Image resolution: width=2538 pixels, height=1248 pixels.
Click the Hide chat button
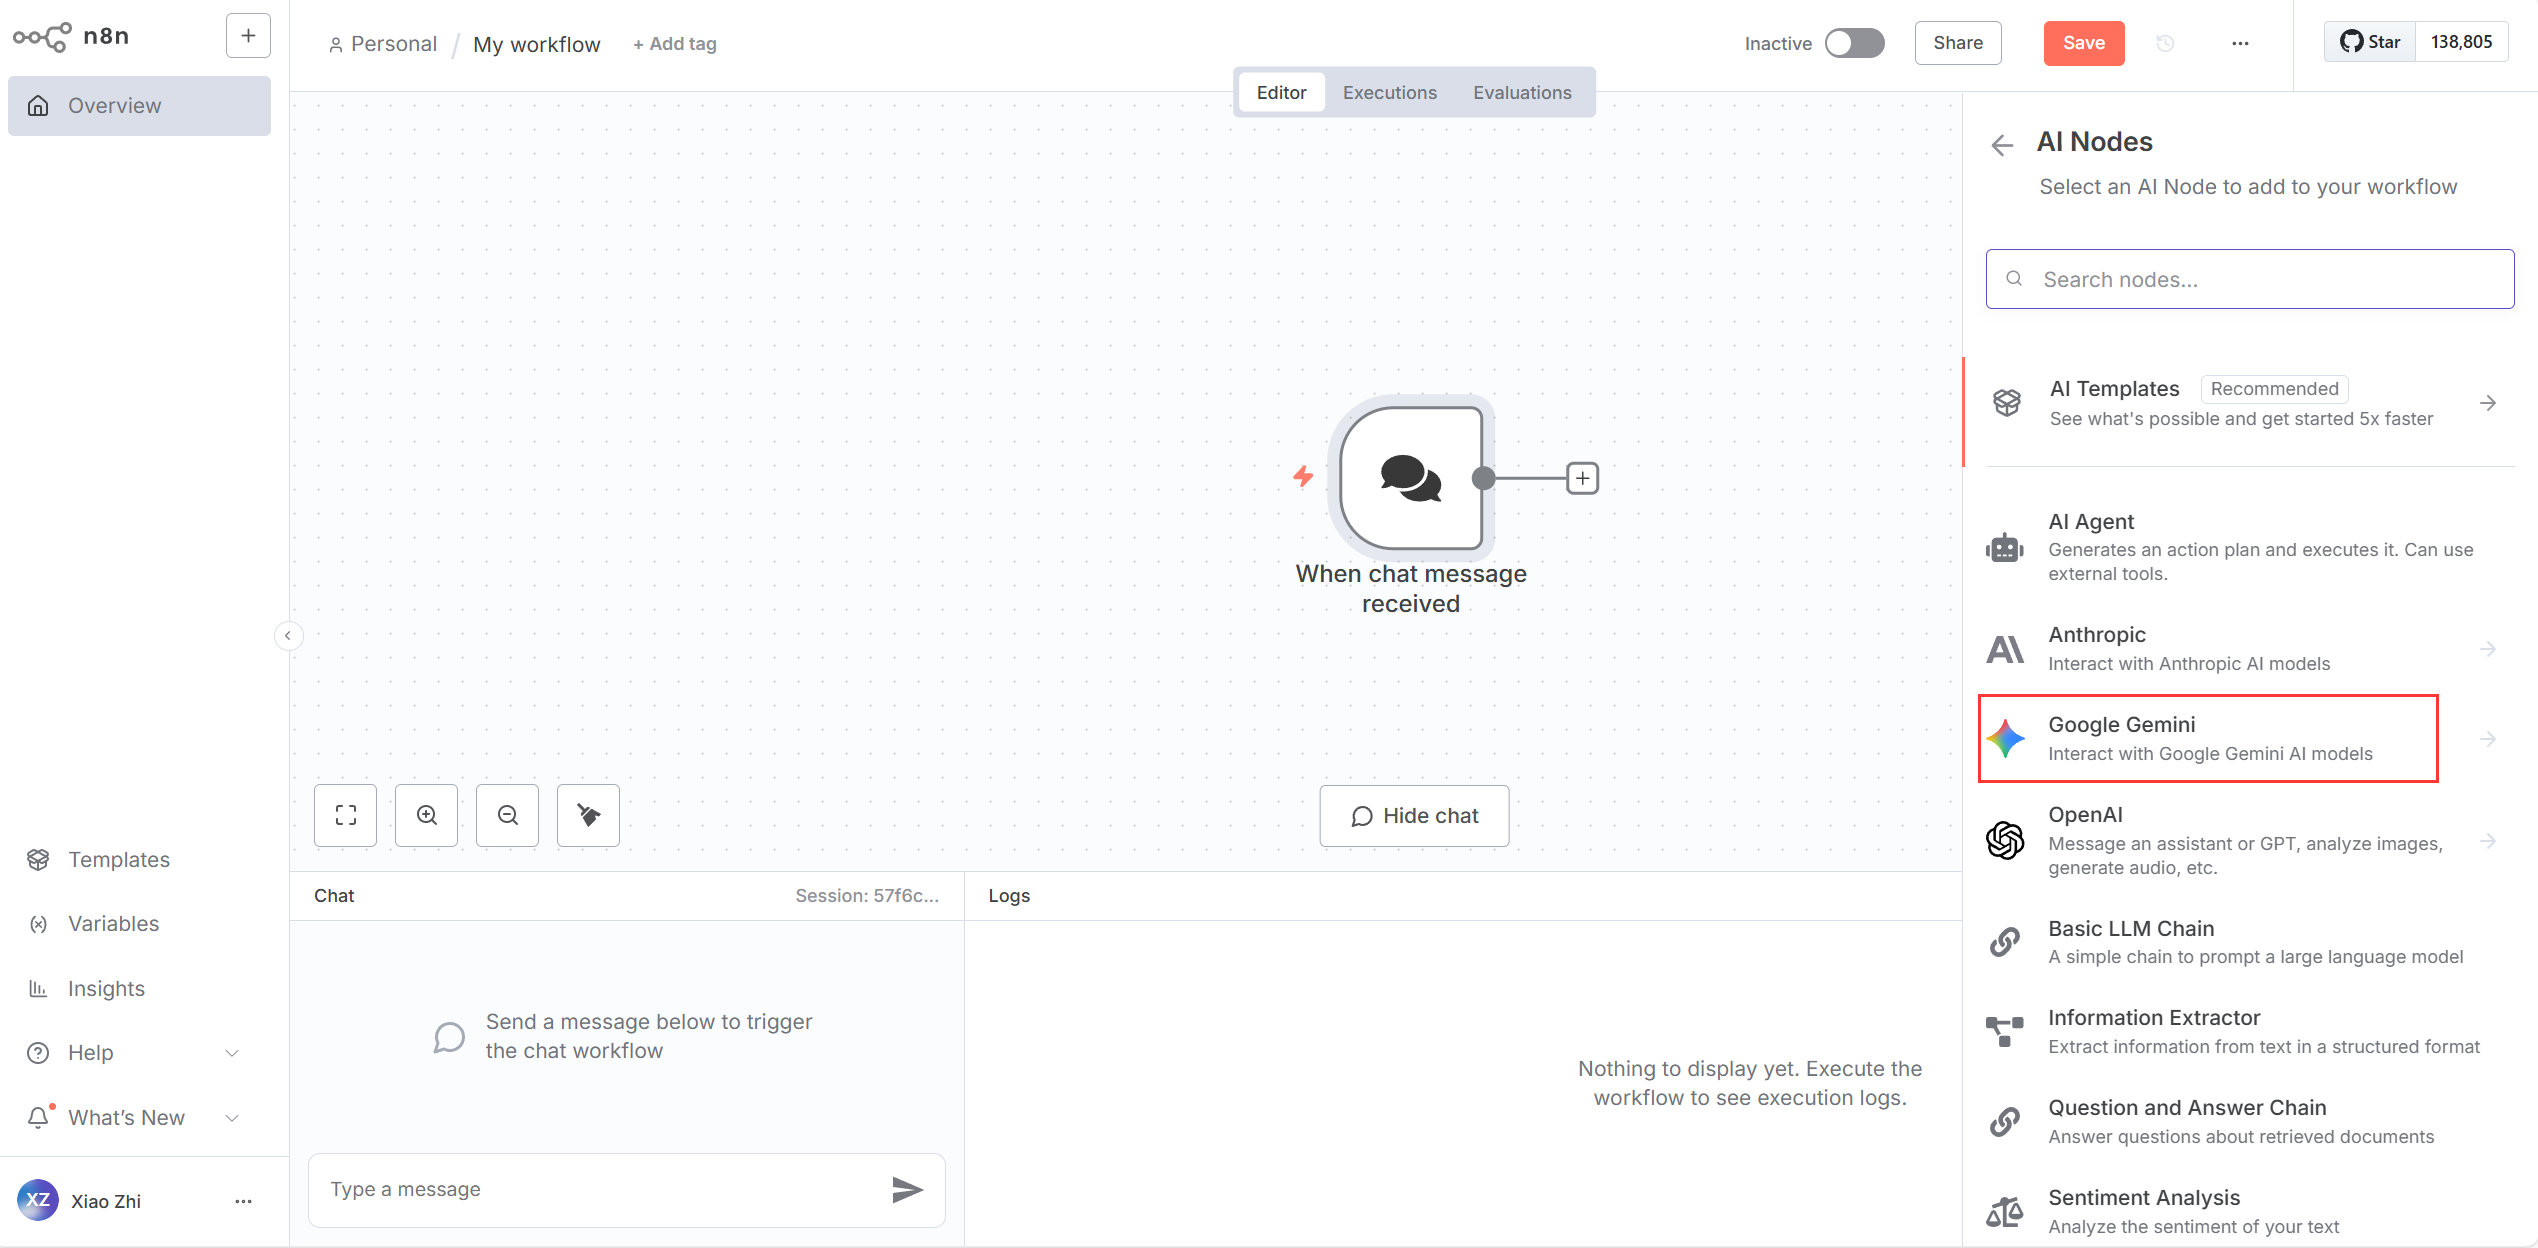point(1413,815)
